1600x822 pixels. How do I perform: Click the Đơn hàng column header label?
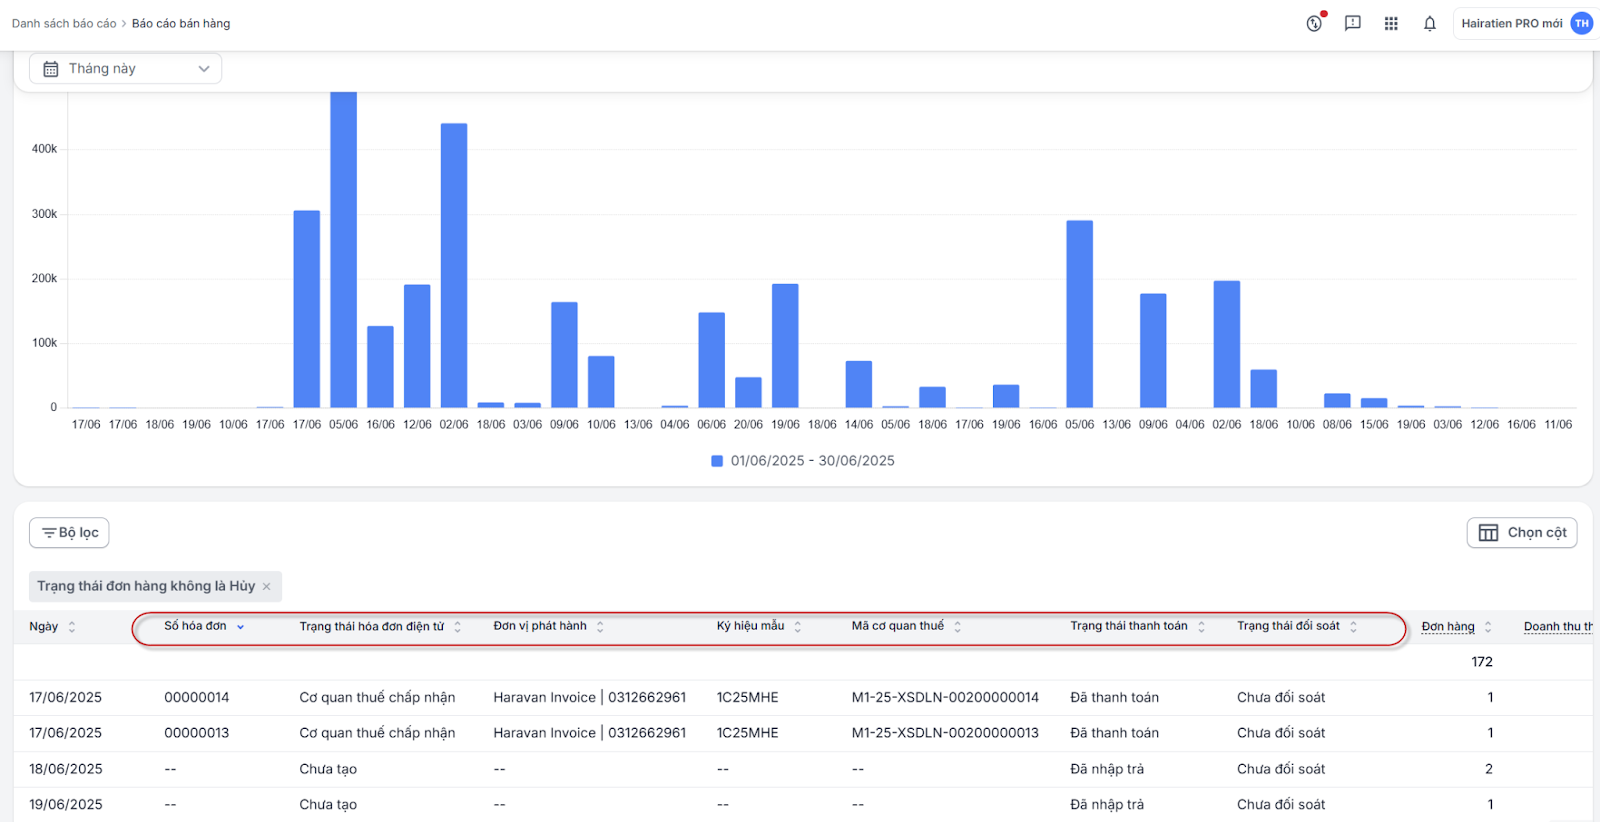1448,627
